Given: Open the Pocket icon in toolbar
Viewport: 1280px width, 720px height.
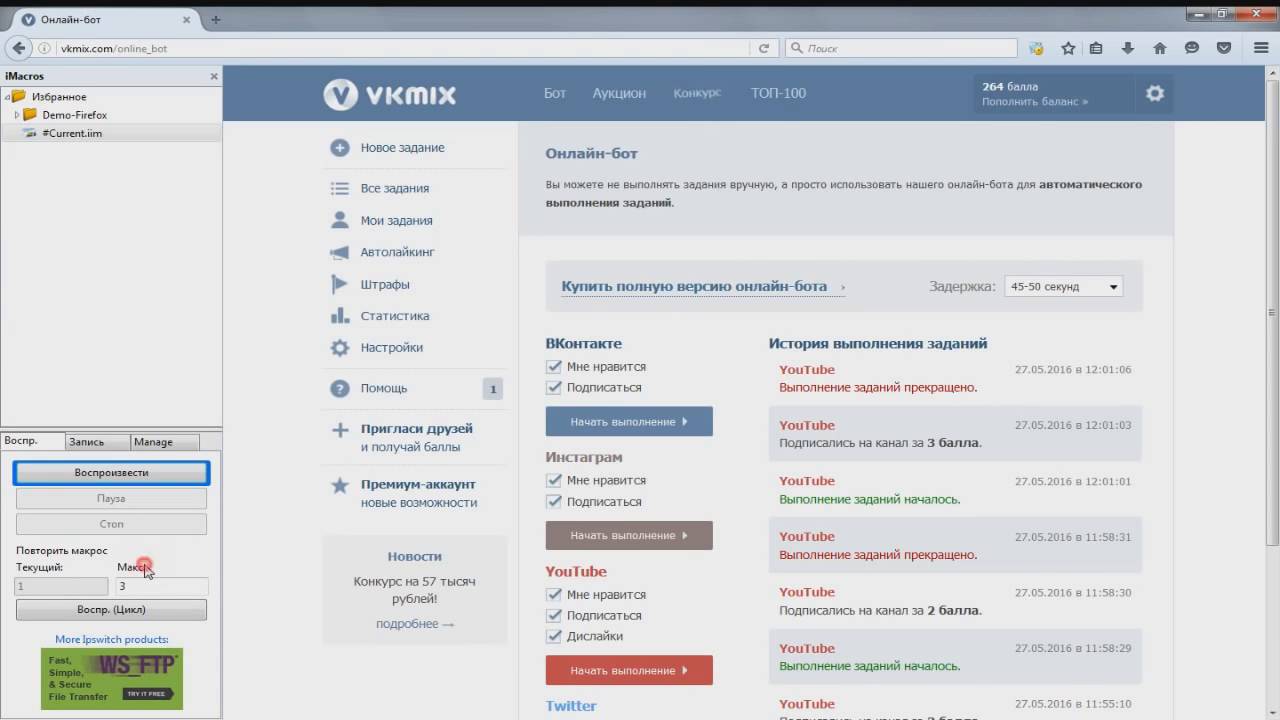Looking at the screenshot, I should coord(1223,48).
